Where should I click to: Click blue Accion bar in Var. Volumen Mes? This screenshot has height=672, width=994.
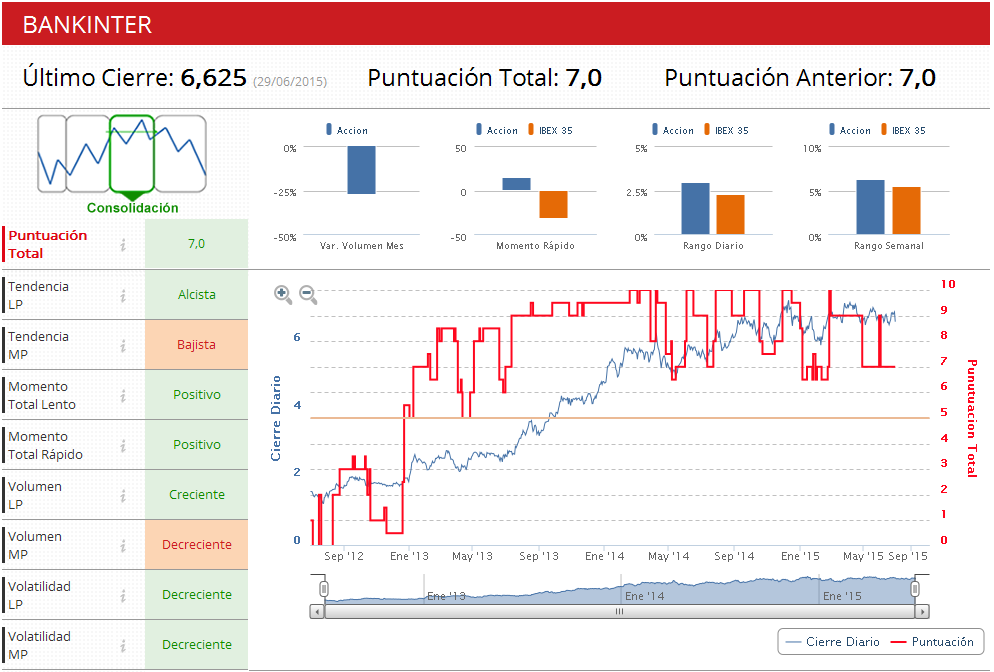pos(361,170)
